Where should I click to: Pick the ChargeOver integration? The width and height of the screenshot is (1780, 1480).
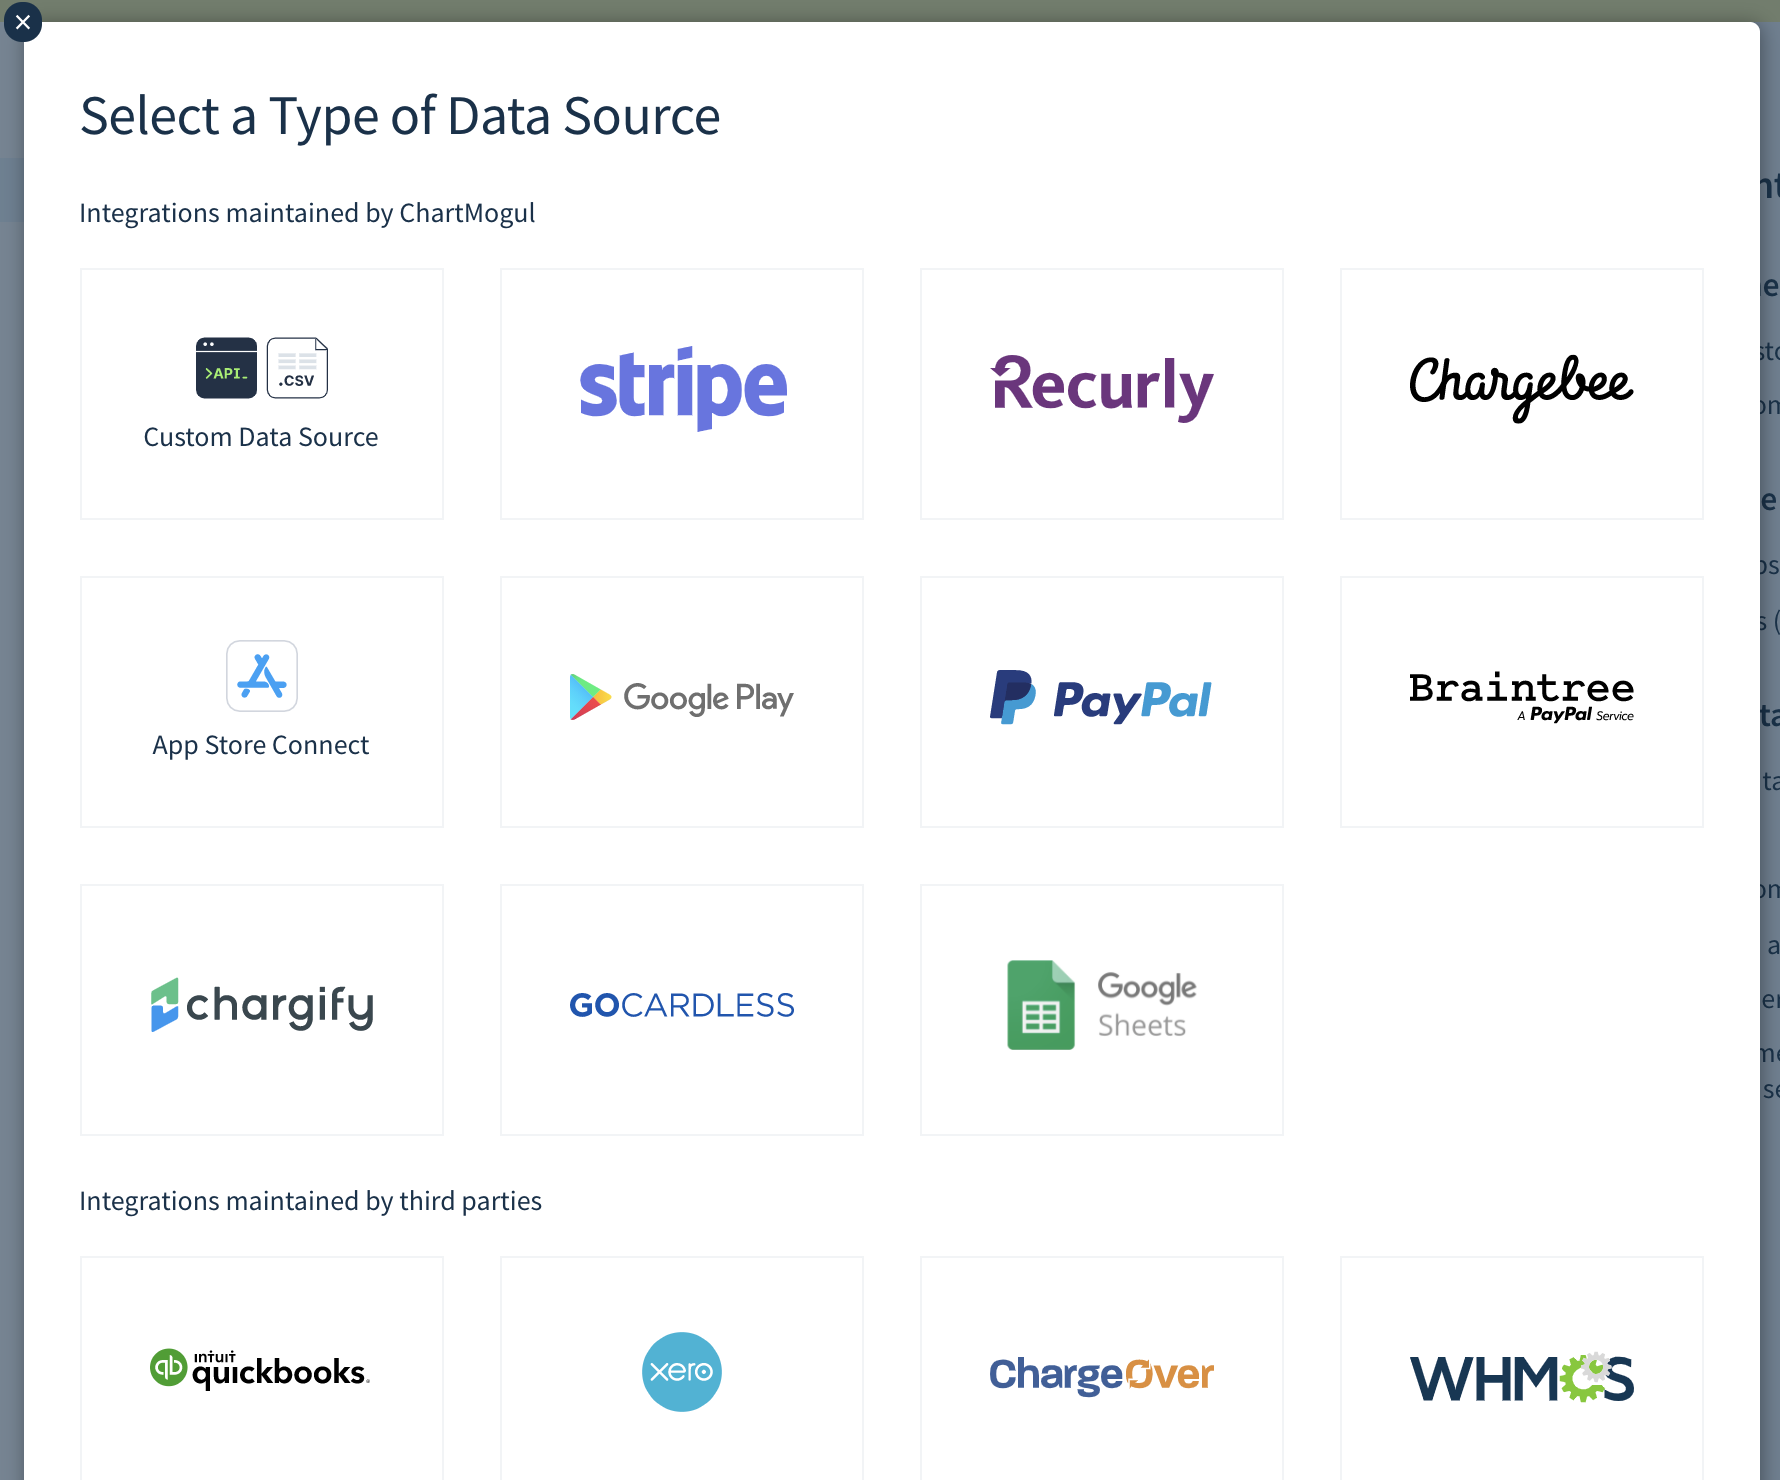pos(1102,1370)
